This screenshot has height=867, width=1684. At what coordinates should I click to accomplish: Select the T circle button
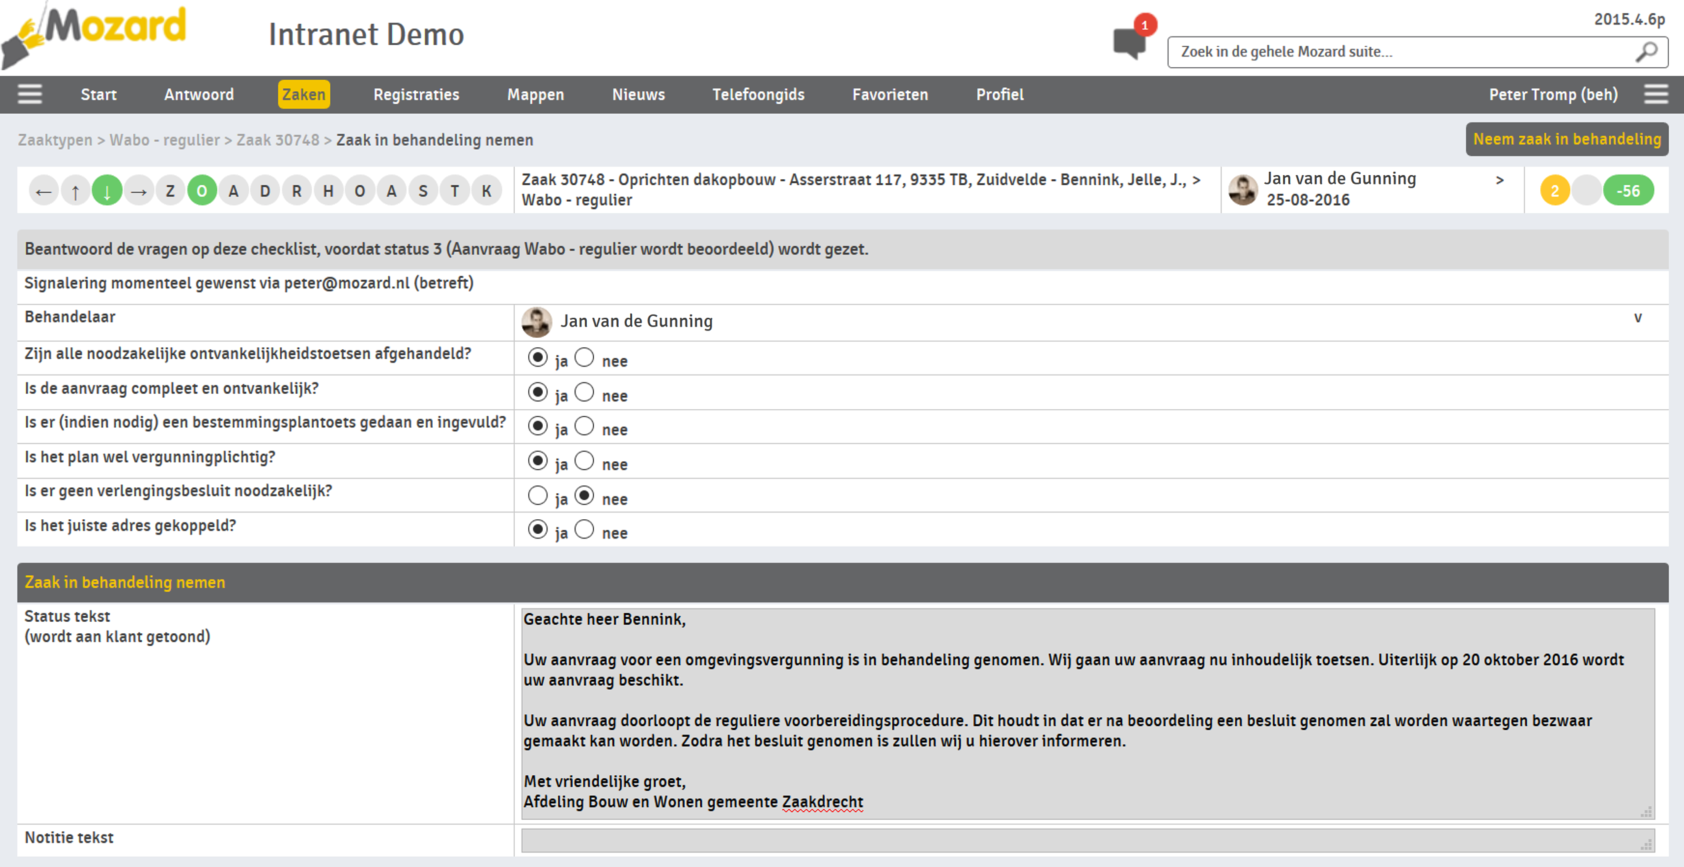coord(455,191)
